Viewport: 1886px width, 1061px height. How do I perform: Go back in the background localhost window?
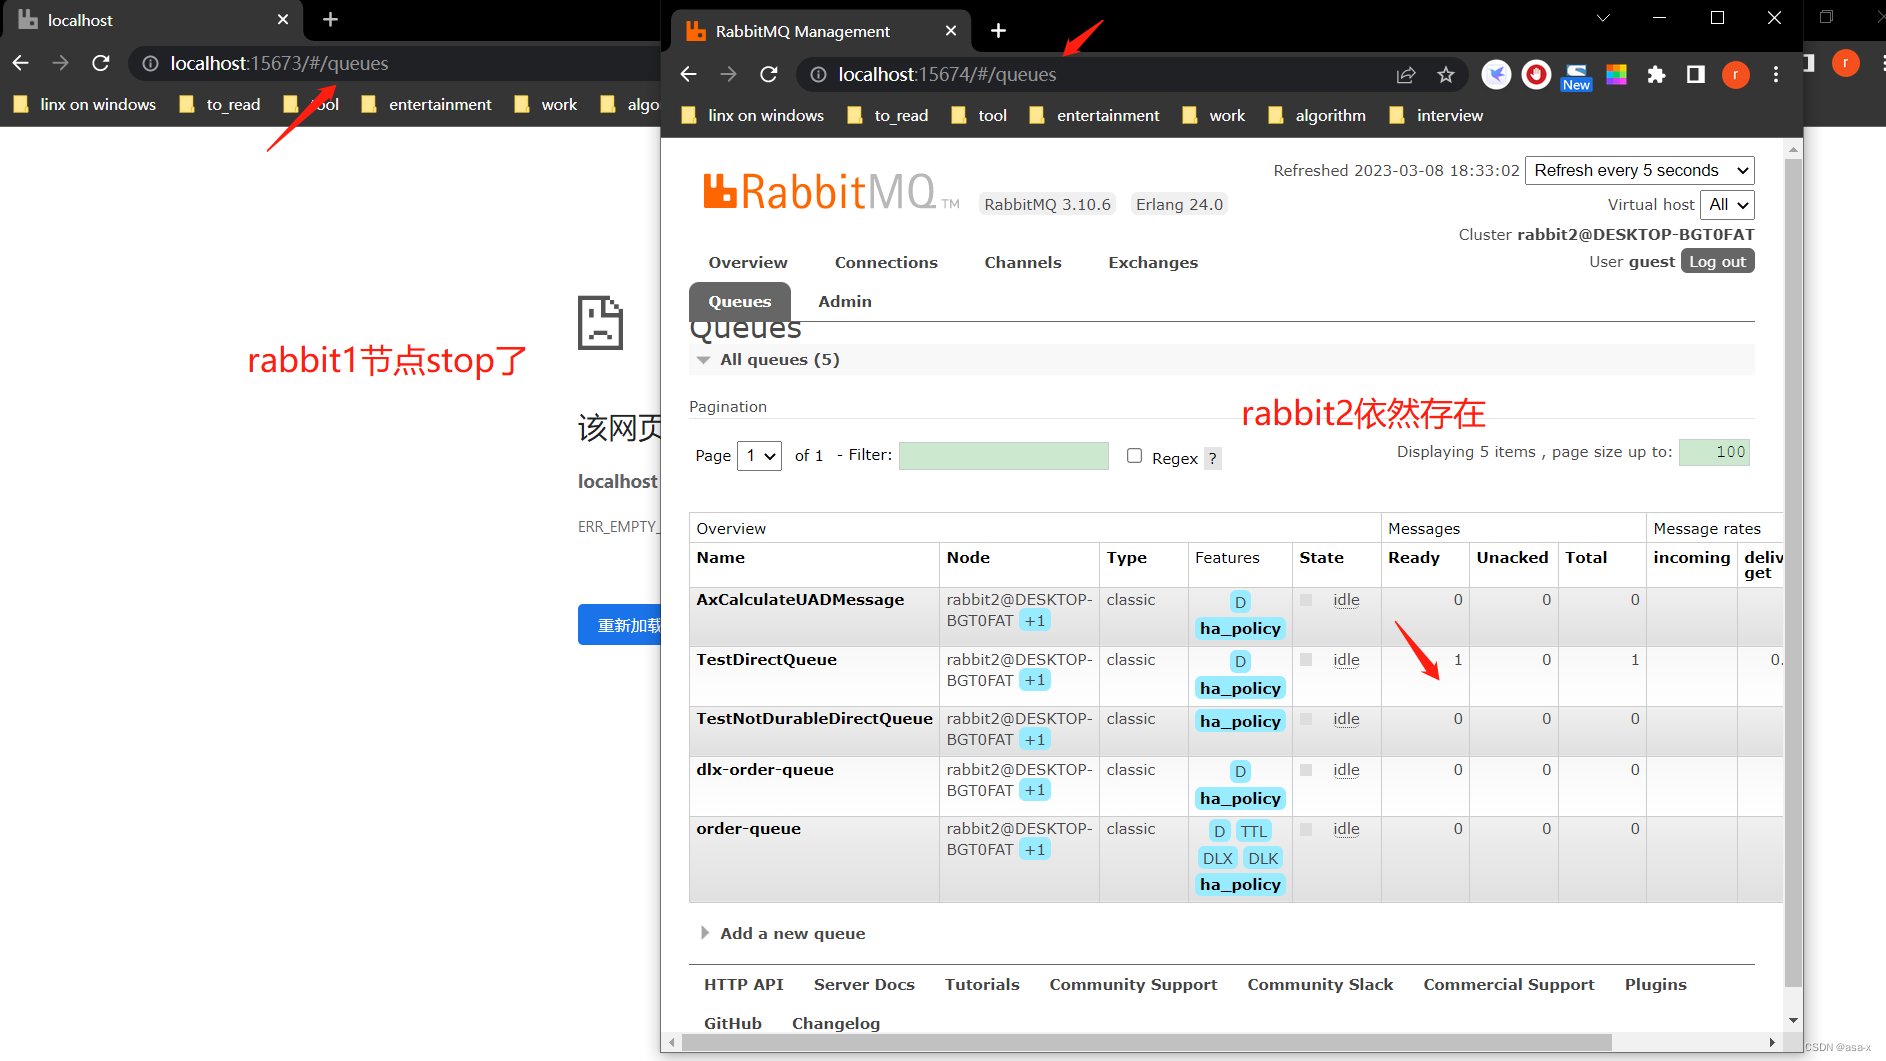20,63
